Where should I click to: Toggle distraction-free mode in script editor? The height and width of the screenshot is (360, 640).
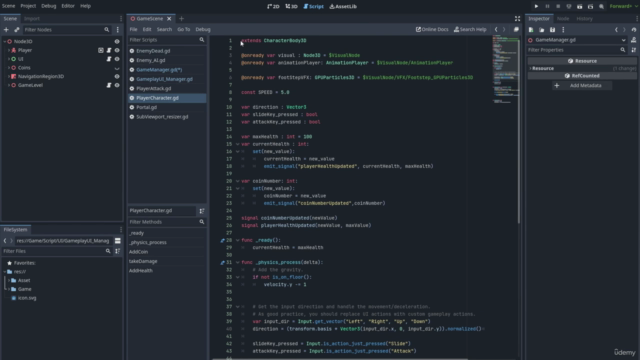[518, 19]
